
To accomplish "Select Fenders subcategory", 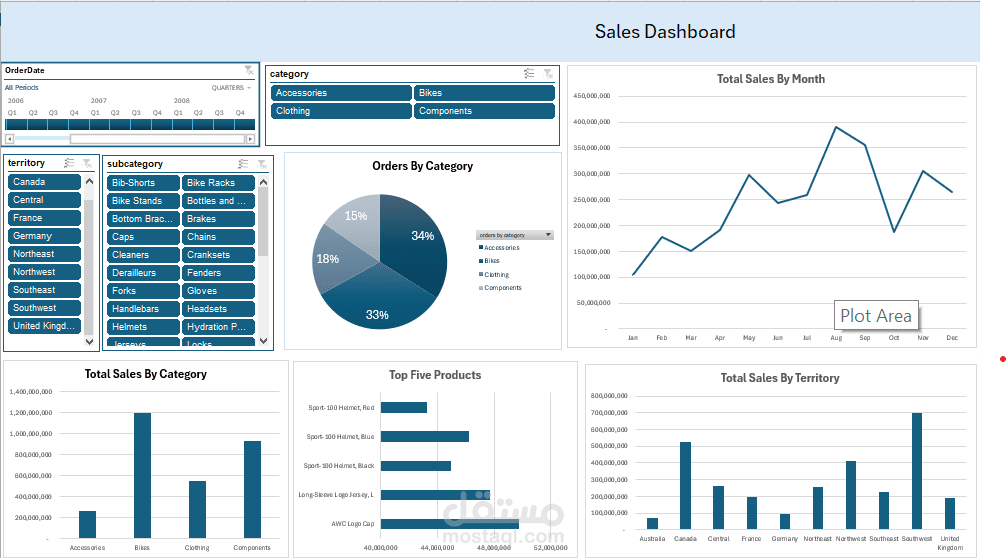I will (x=218, y=273).
